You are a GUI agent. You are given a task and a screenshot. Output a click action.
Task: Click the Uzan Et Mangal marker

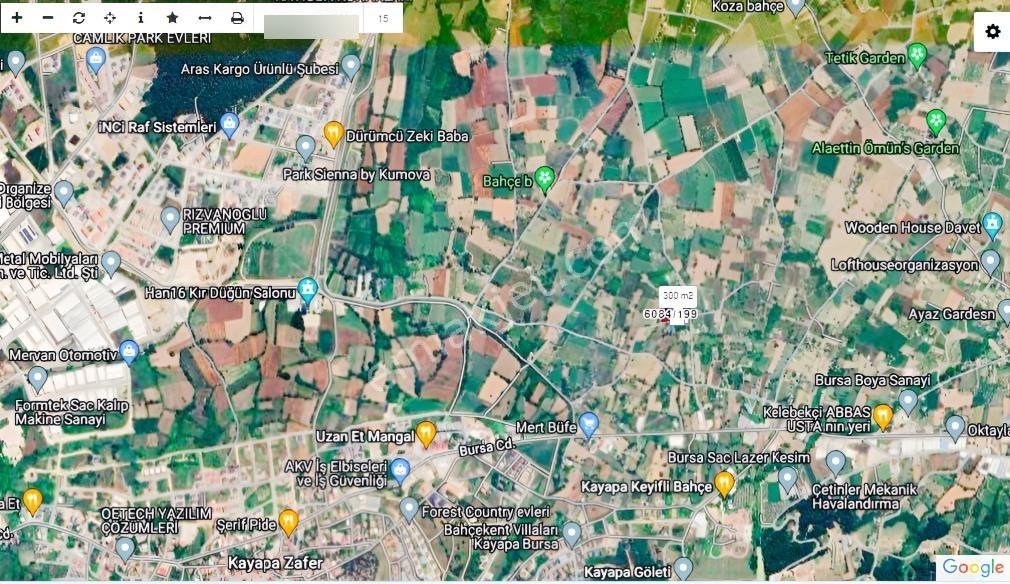click(426, 435)
